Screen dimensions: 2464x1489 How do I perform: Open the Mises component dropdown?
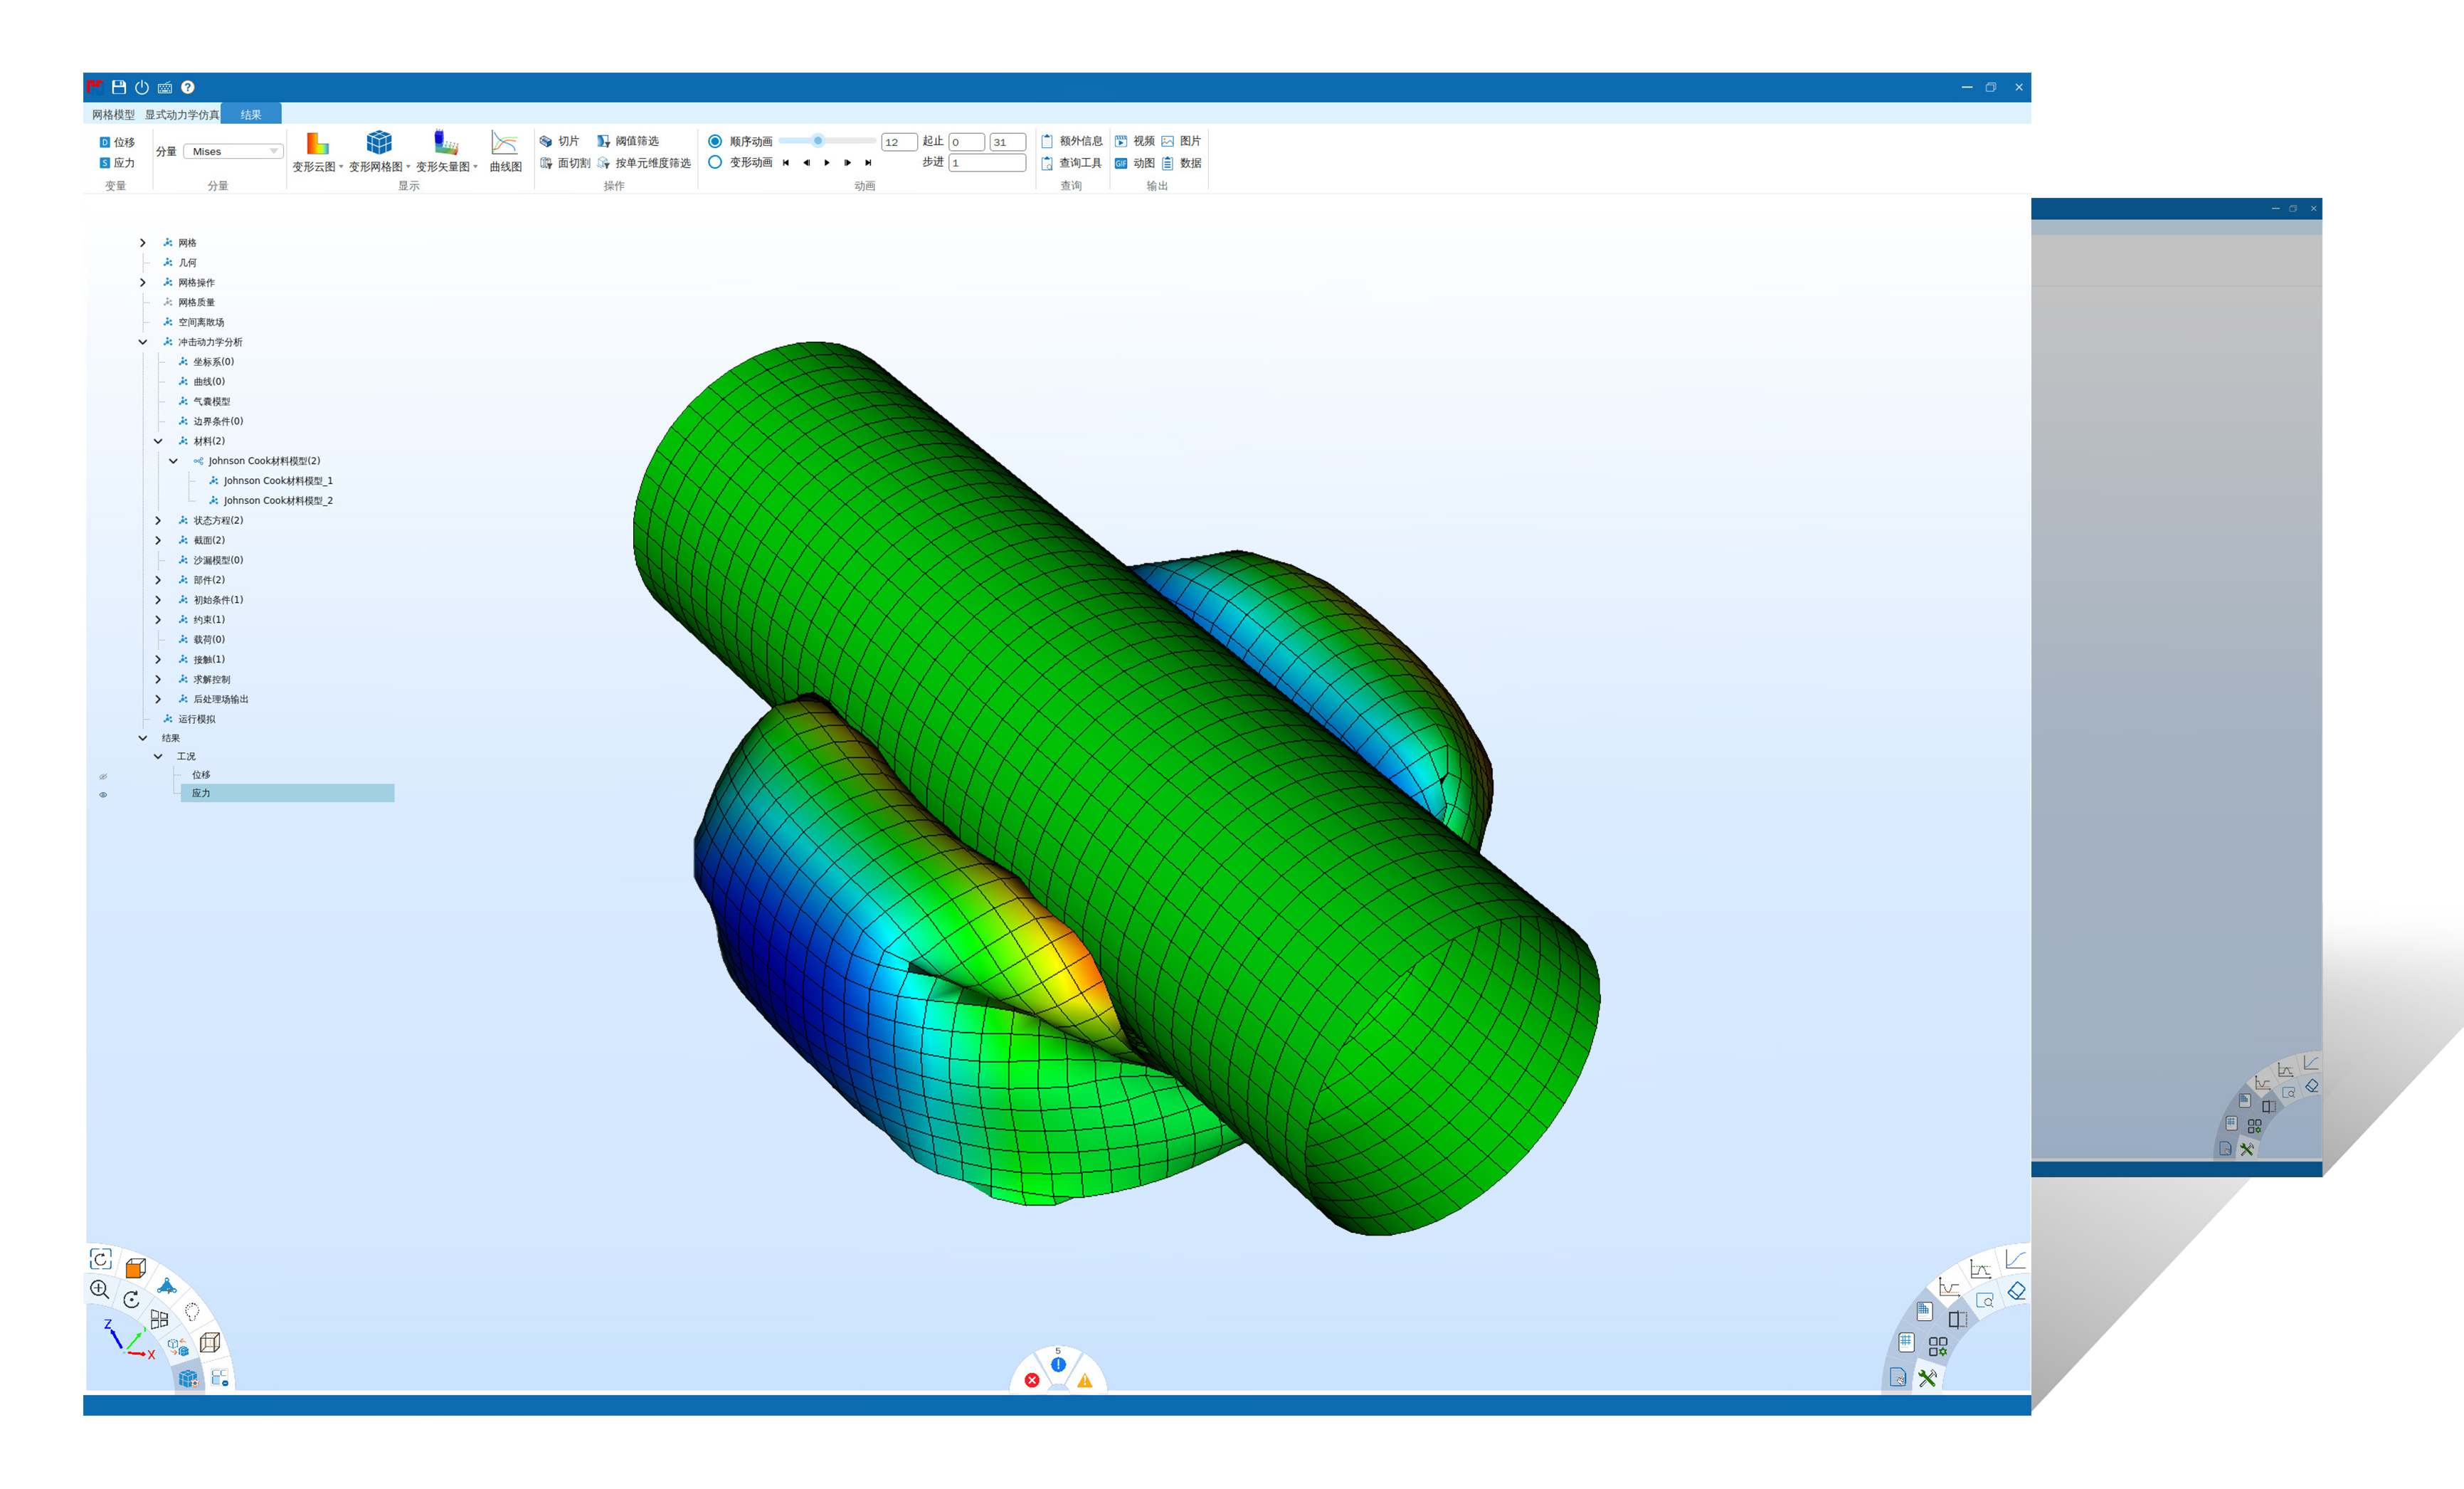coord(234,151)
